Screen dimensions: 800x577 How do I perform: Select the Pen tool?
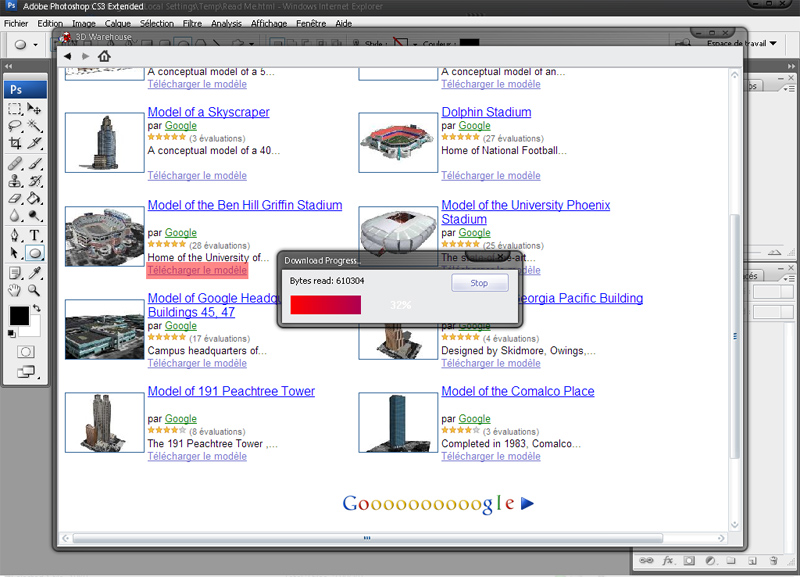tap(15, 235)
